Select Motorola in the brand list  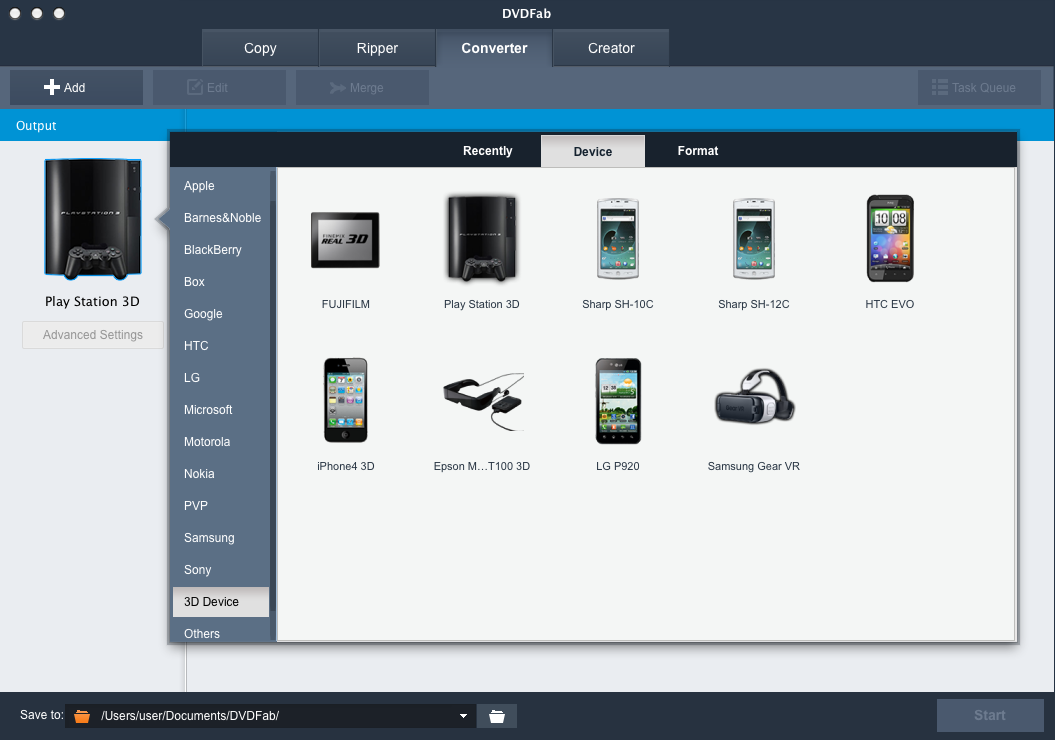(x=221, y=442)
